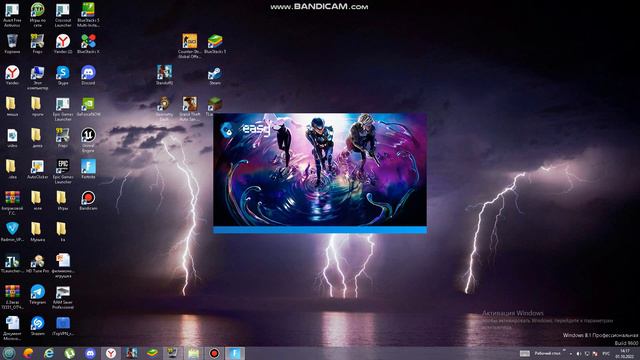Open BlueStacks from the taskbar
The image size is (640, 360).
click(152, 353)
